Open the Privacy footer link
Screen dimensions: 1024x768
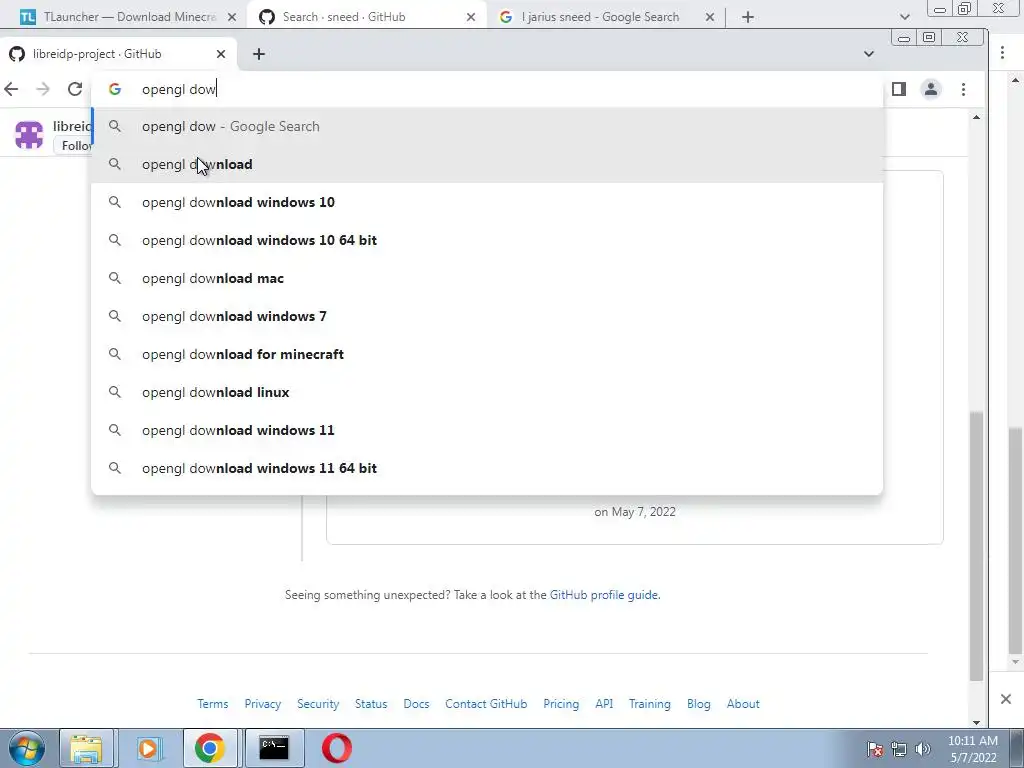point(263,704)
